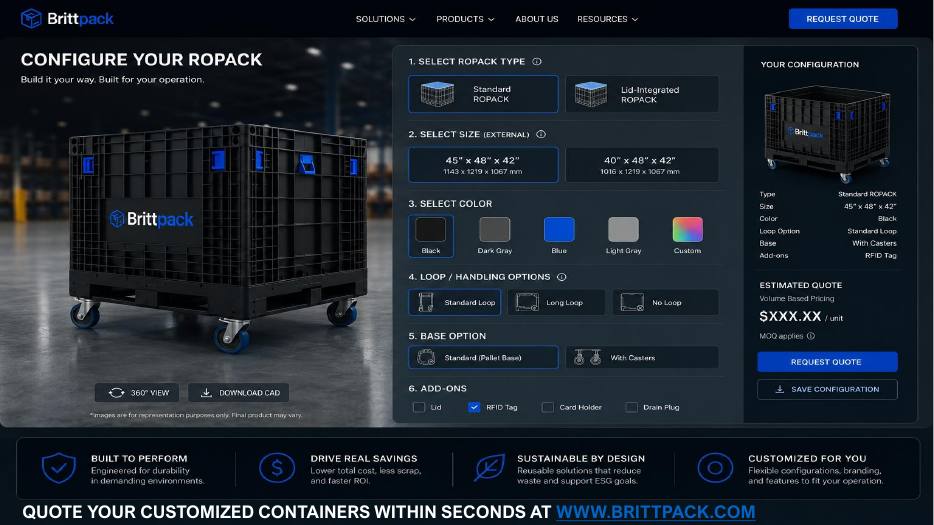This screenshot has width=934, height=525.
Task: Click 'Standard ROPACK' summary value
Action: tap(867, 194)
